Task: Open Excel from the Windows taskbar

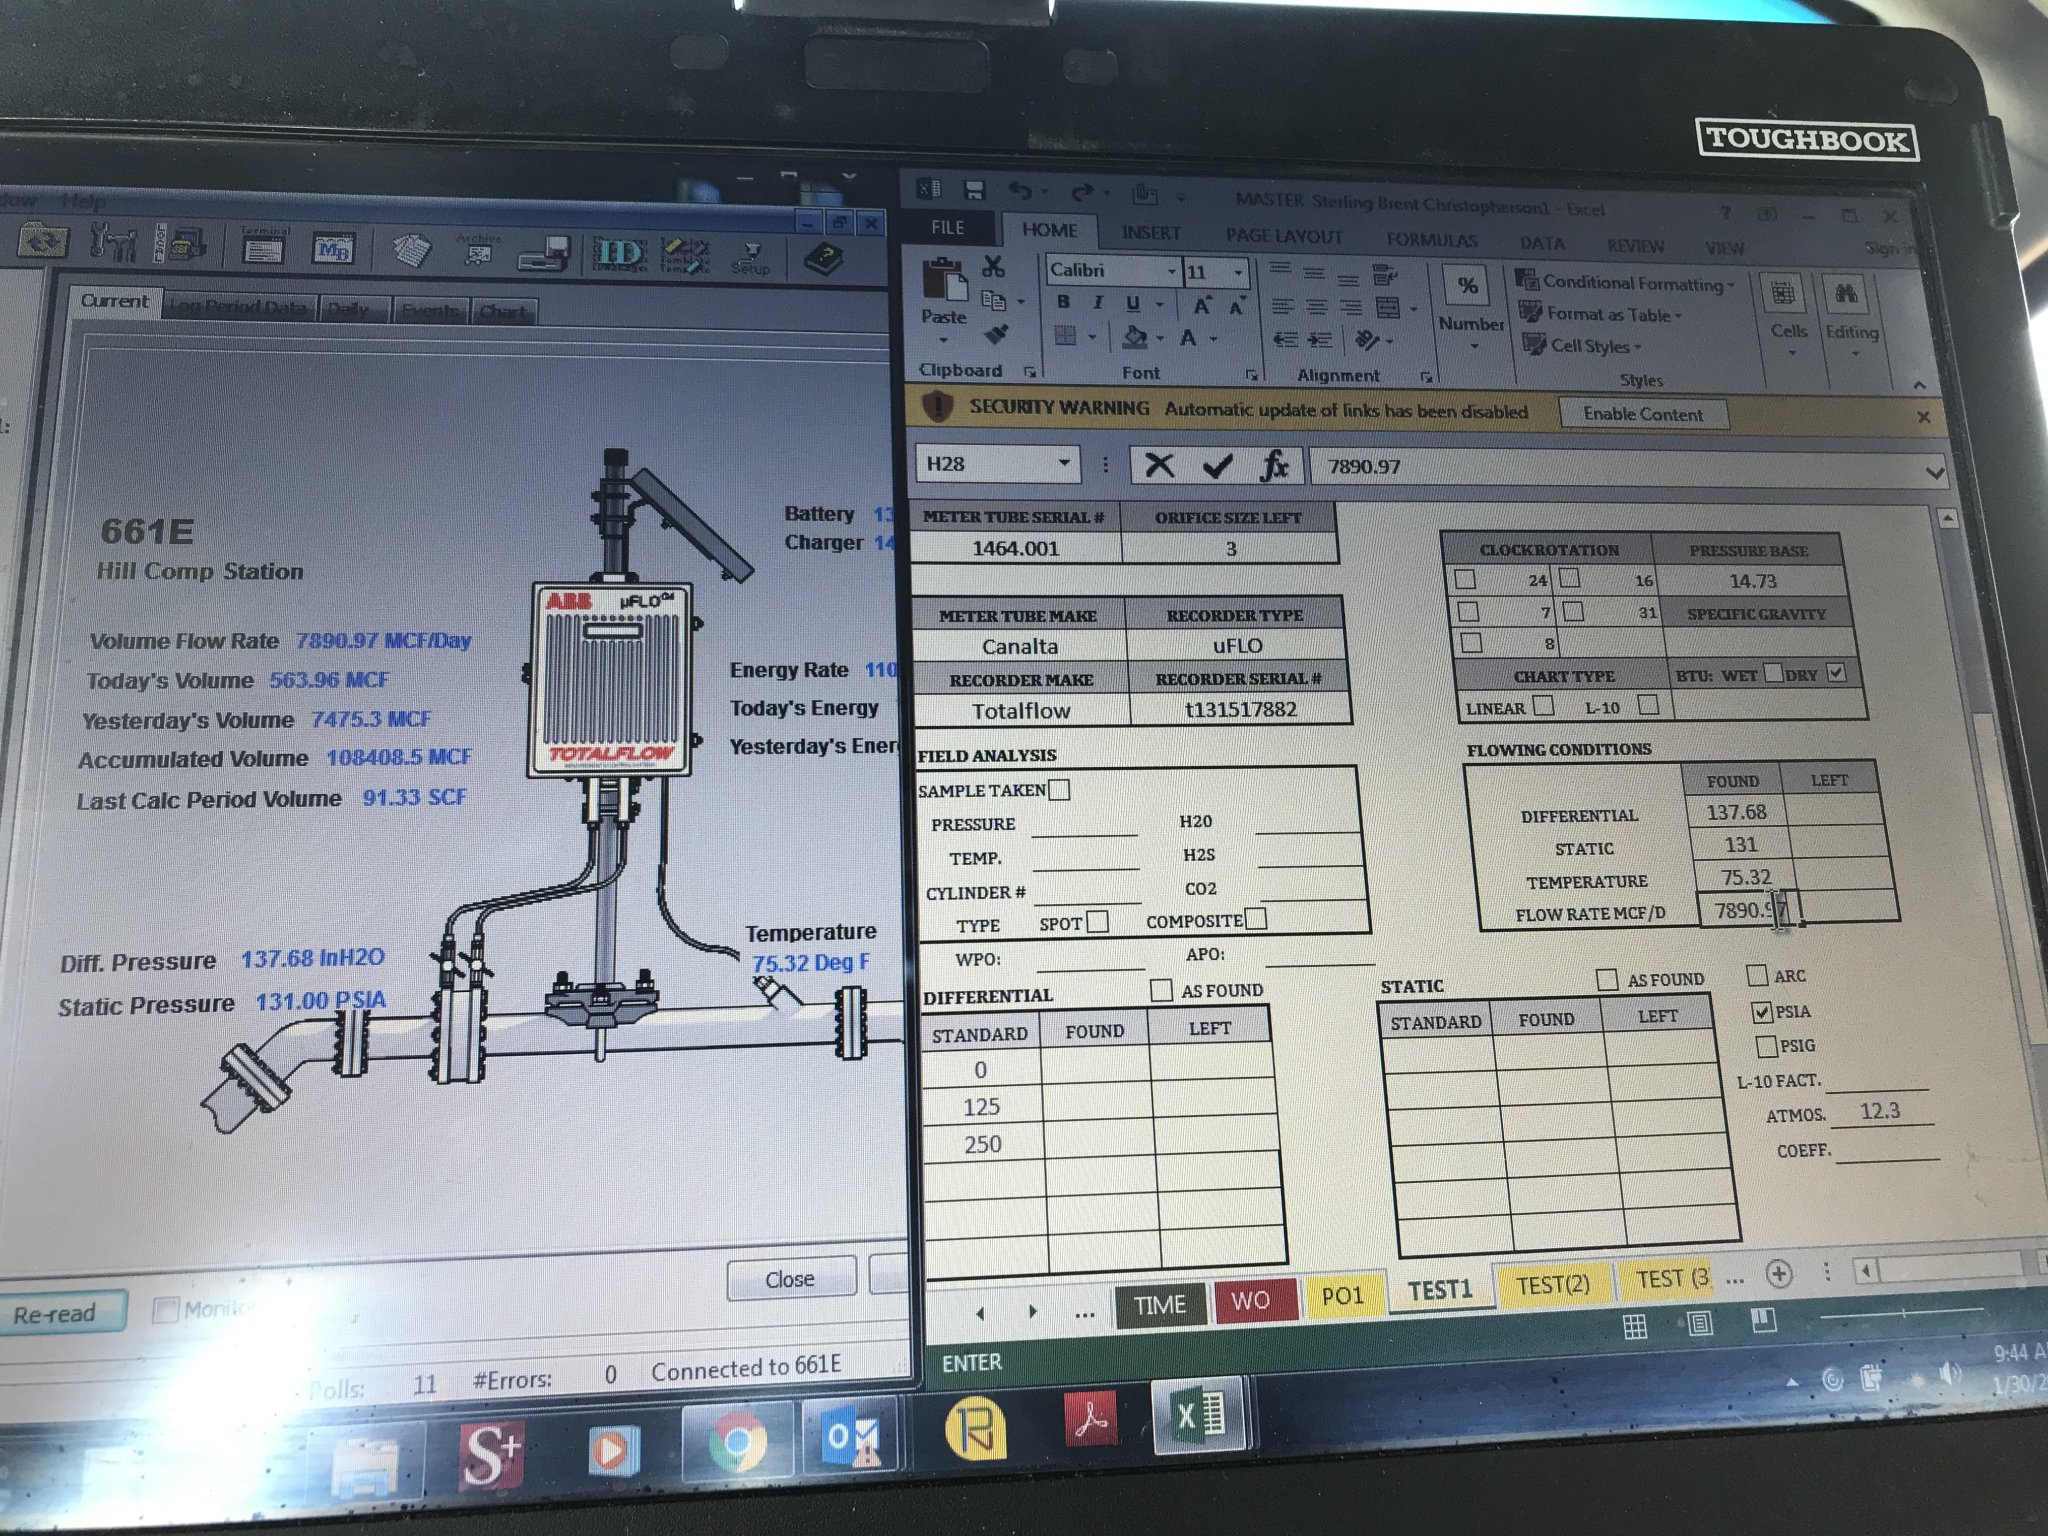Action: 1197,1416
